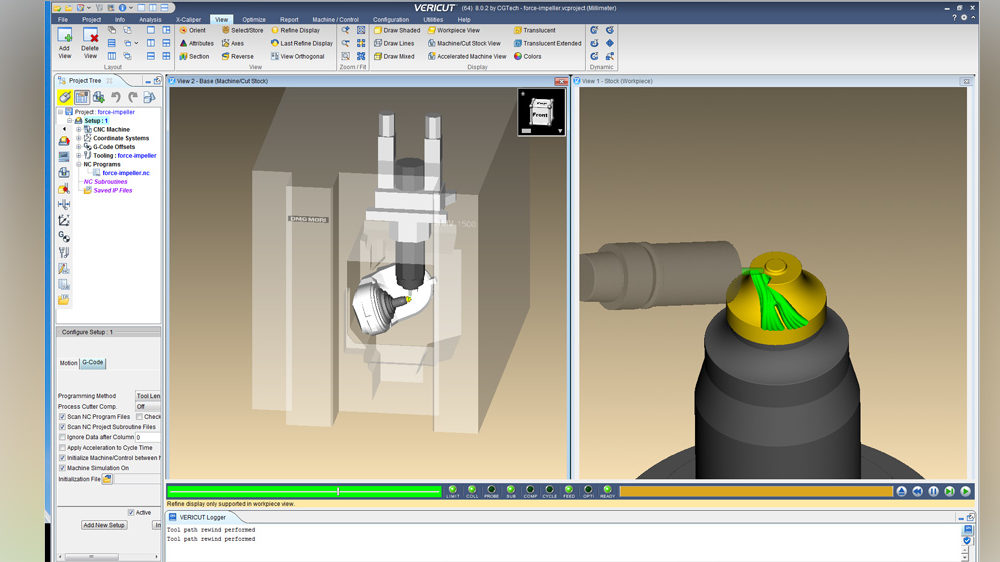Collapse the Setup : 1 tree node
1000x562 pixels.
click(x=70, y=121)
